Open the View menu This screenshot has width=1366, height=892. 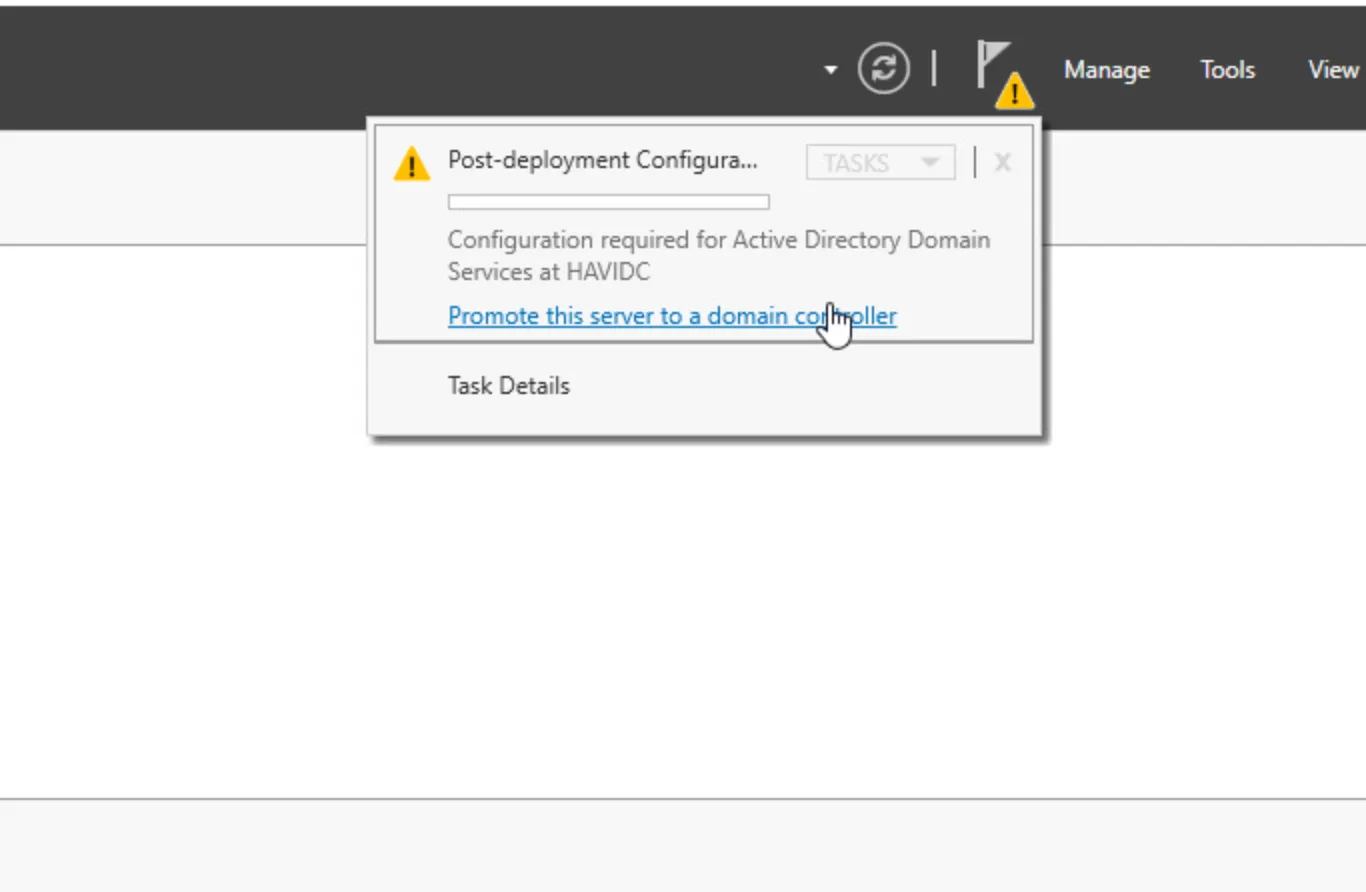coord(1333,69)
